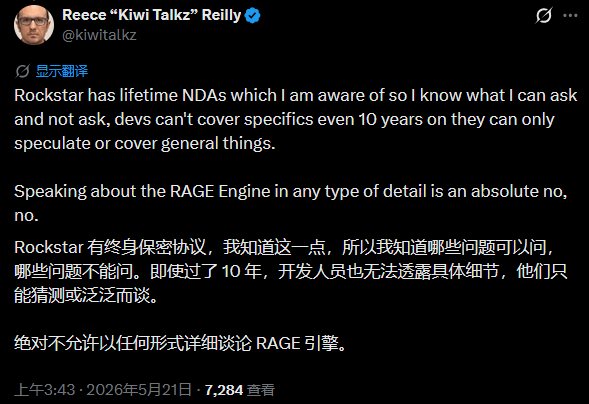
Task: Open the 7,284 view count
Action: [x=224, y=390]
